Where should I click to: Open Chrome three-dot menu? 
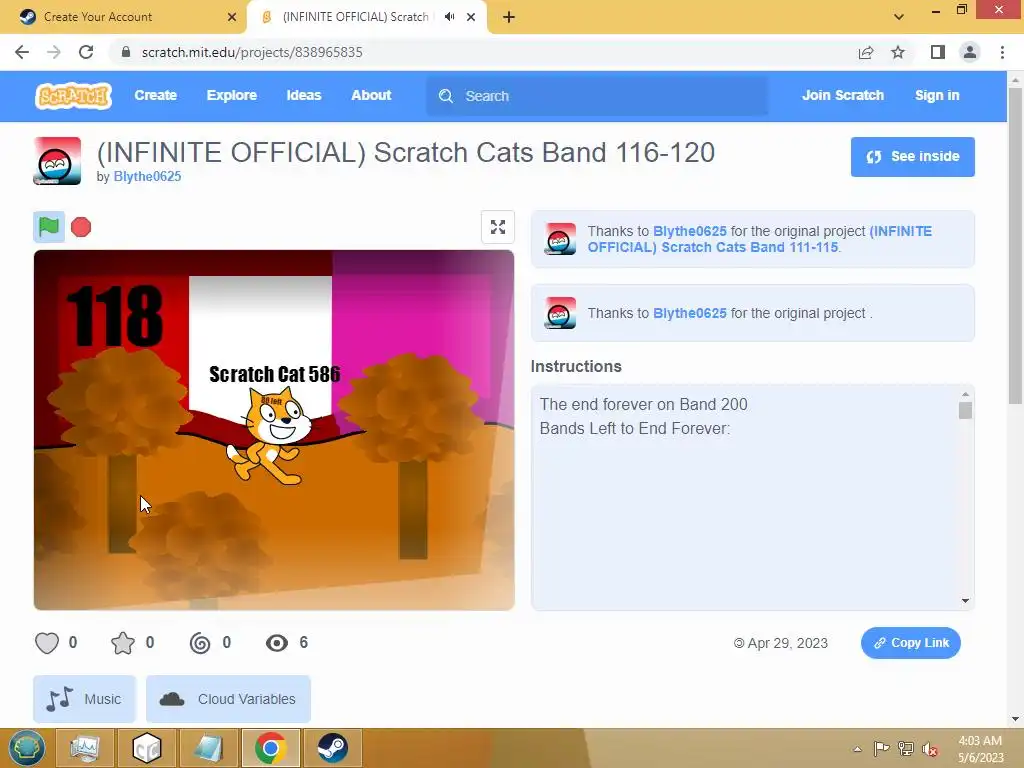[x=1002, y=52]
